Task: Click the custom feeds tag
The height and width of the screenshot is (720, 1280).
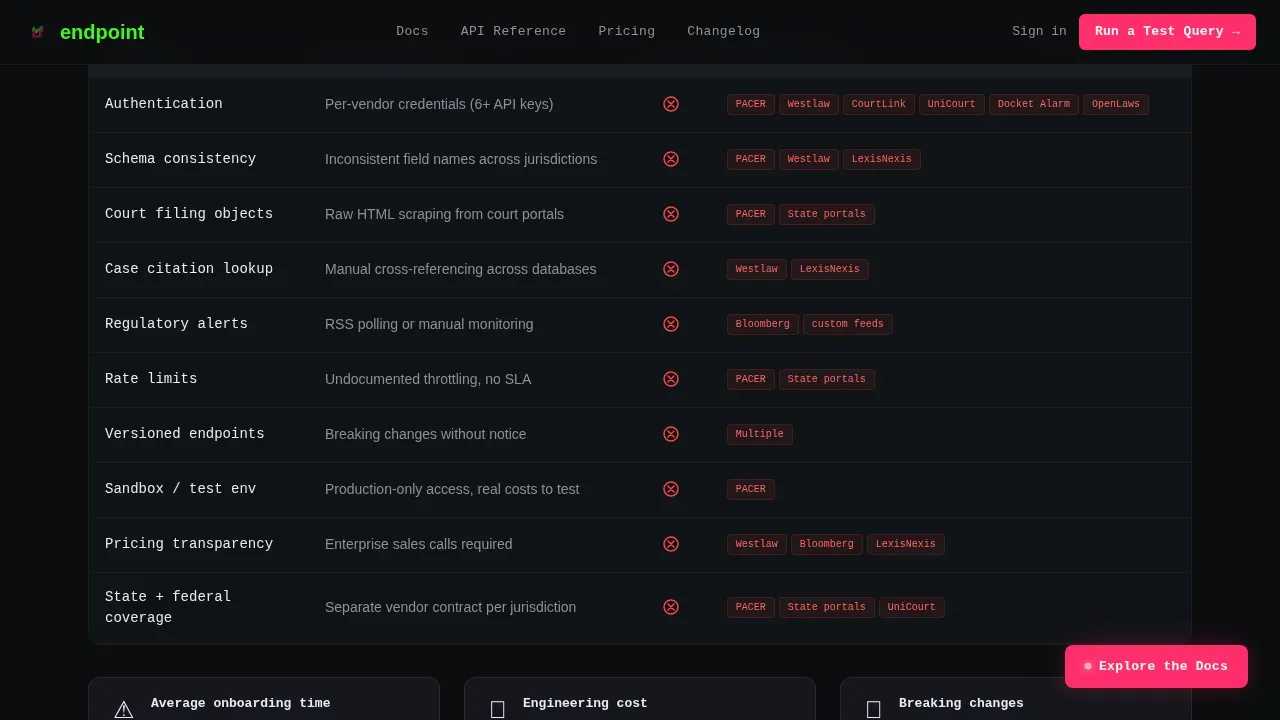Action: point(848,324)
